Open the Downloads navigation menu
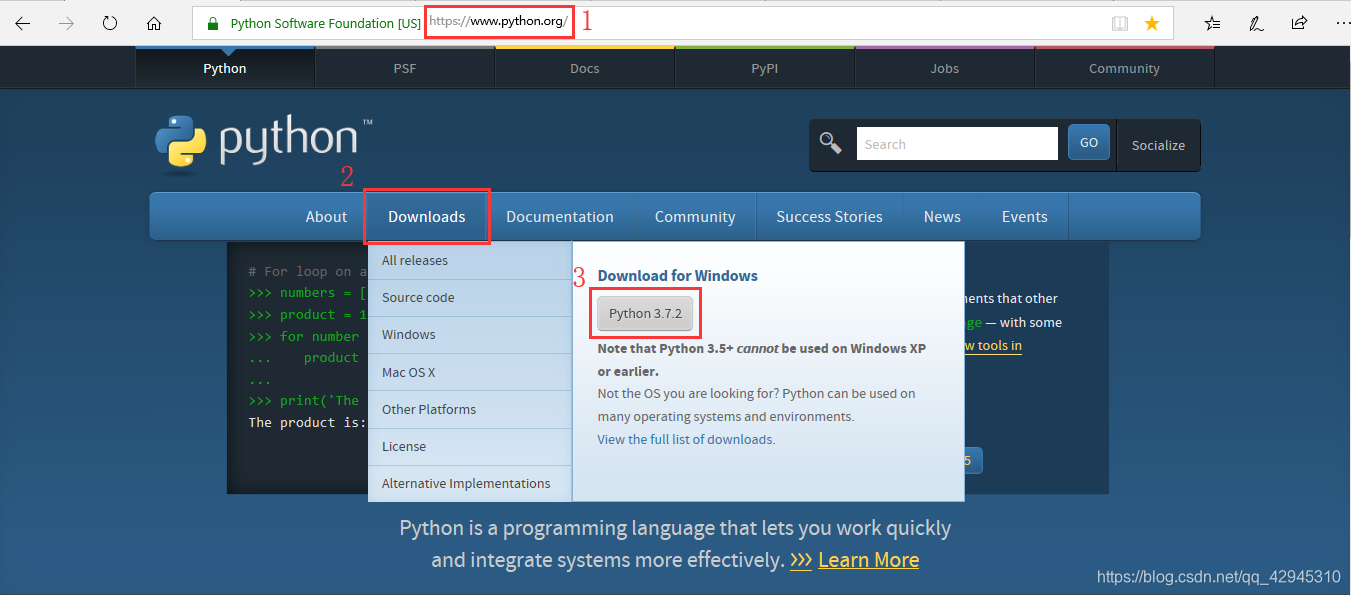 pos(427,217)
